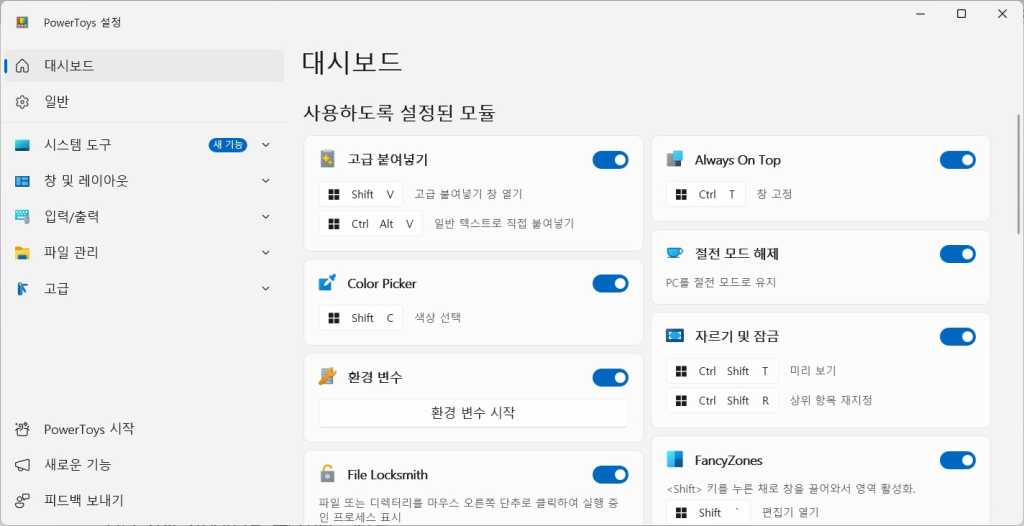Click the 새 기능 badge

(x=229, y=145)
